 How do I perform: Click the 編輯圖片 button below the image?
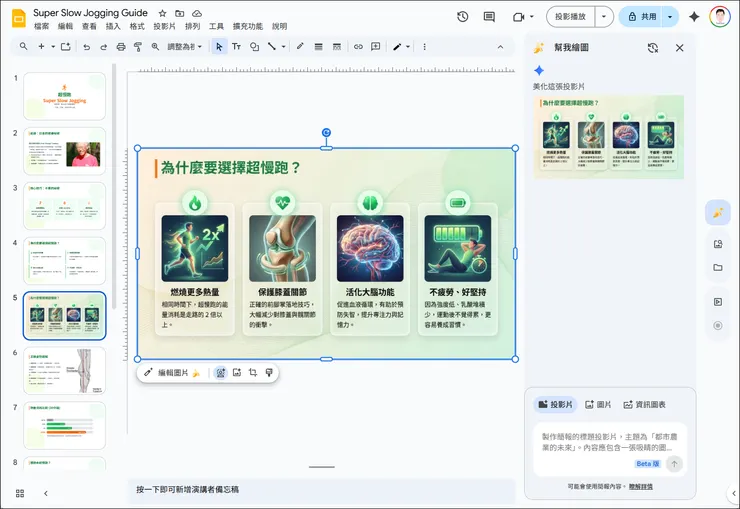coord(173,373)
